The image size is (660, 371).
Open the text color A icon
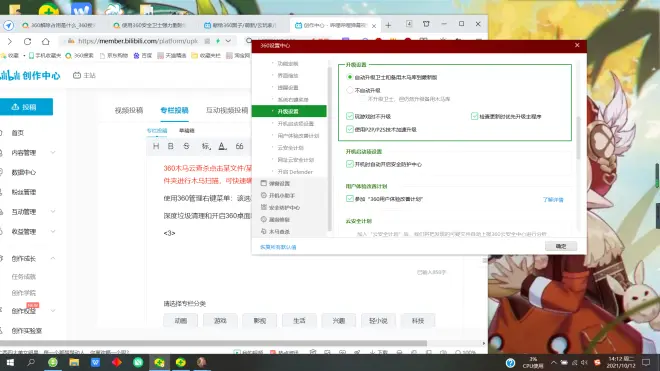[222, 146]
